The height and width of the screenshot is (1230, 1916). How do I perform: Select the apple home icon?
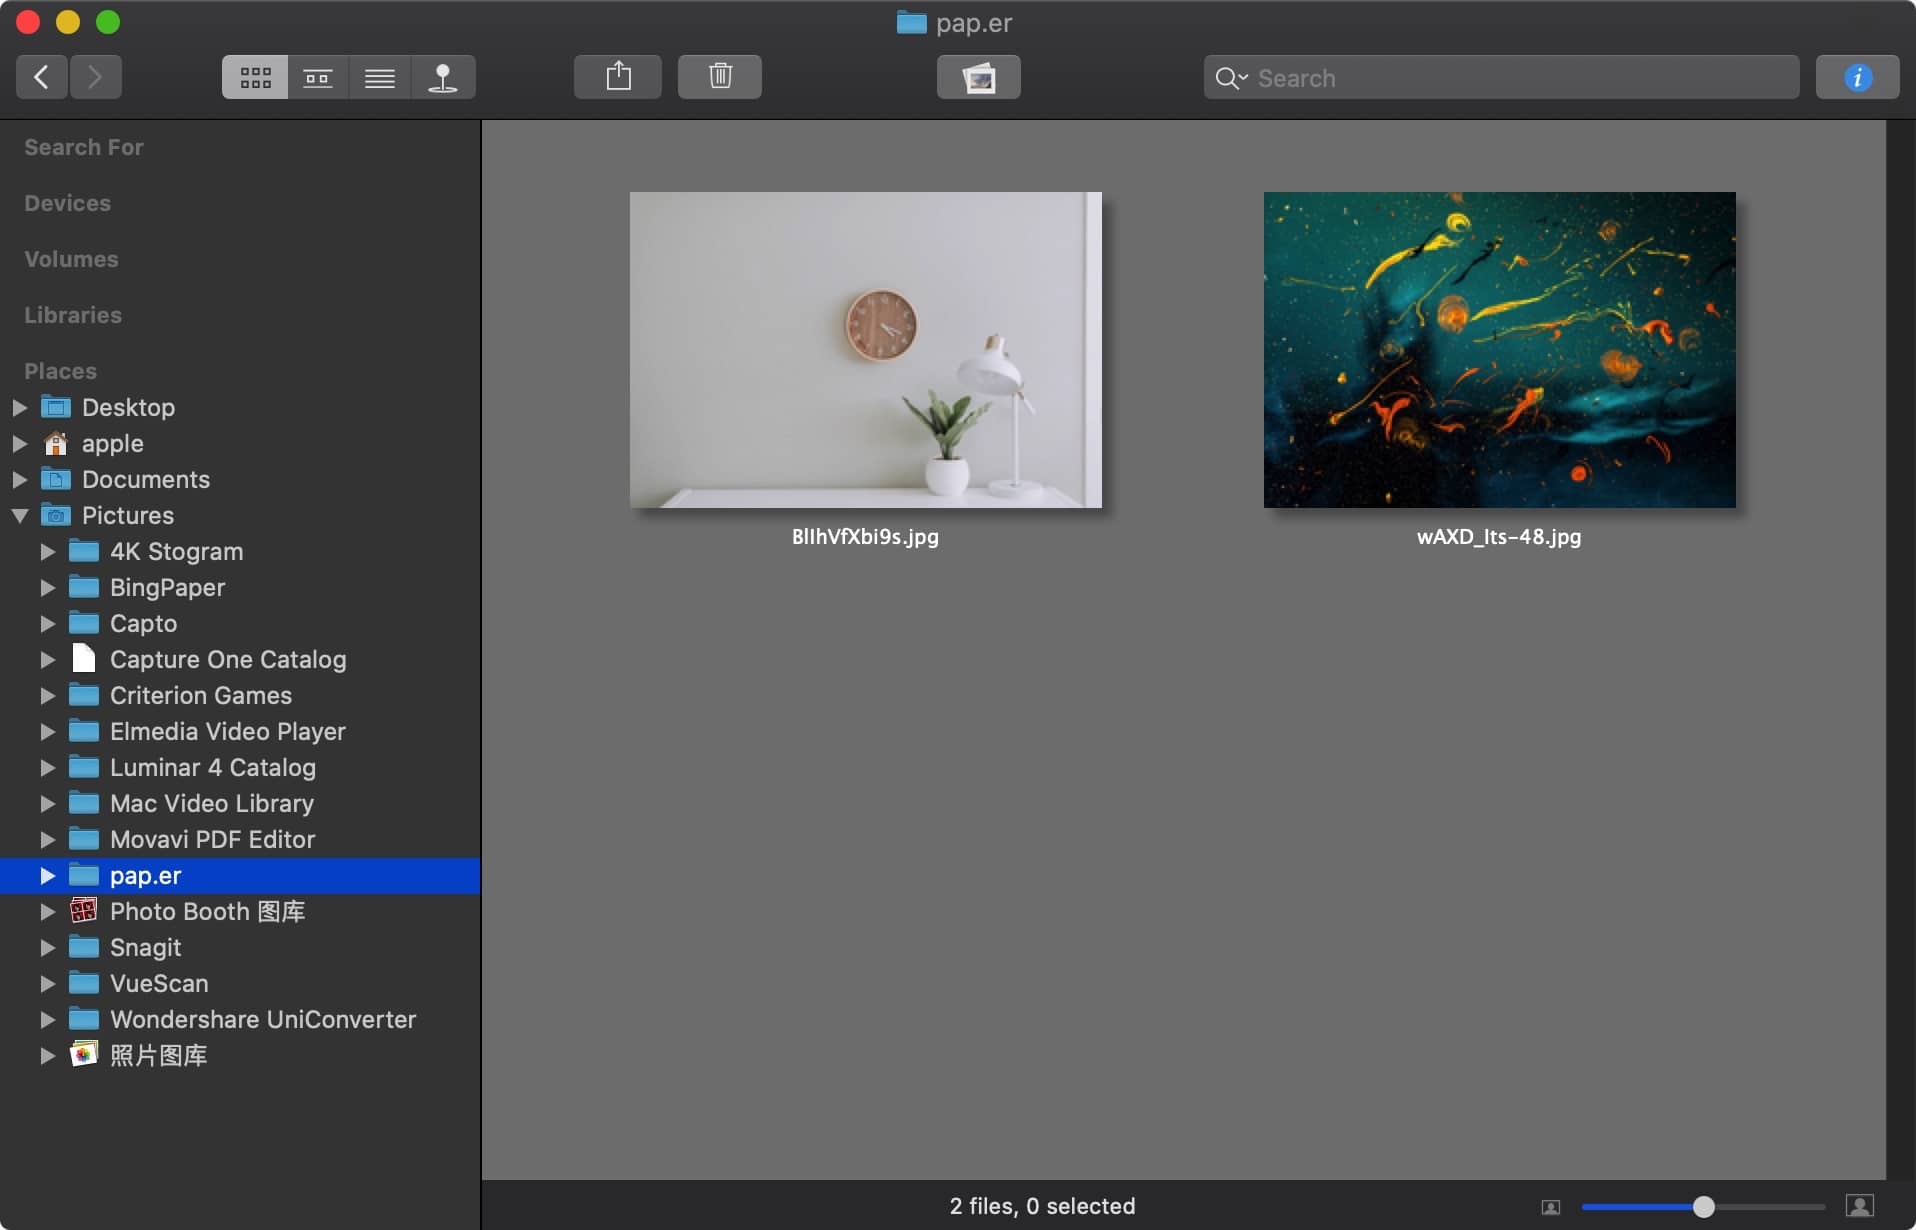click(x=56, y=443)
